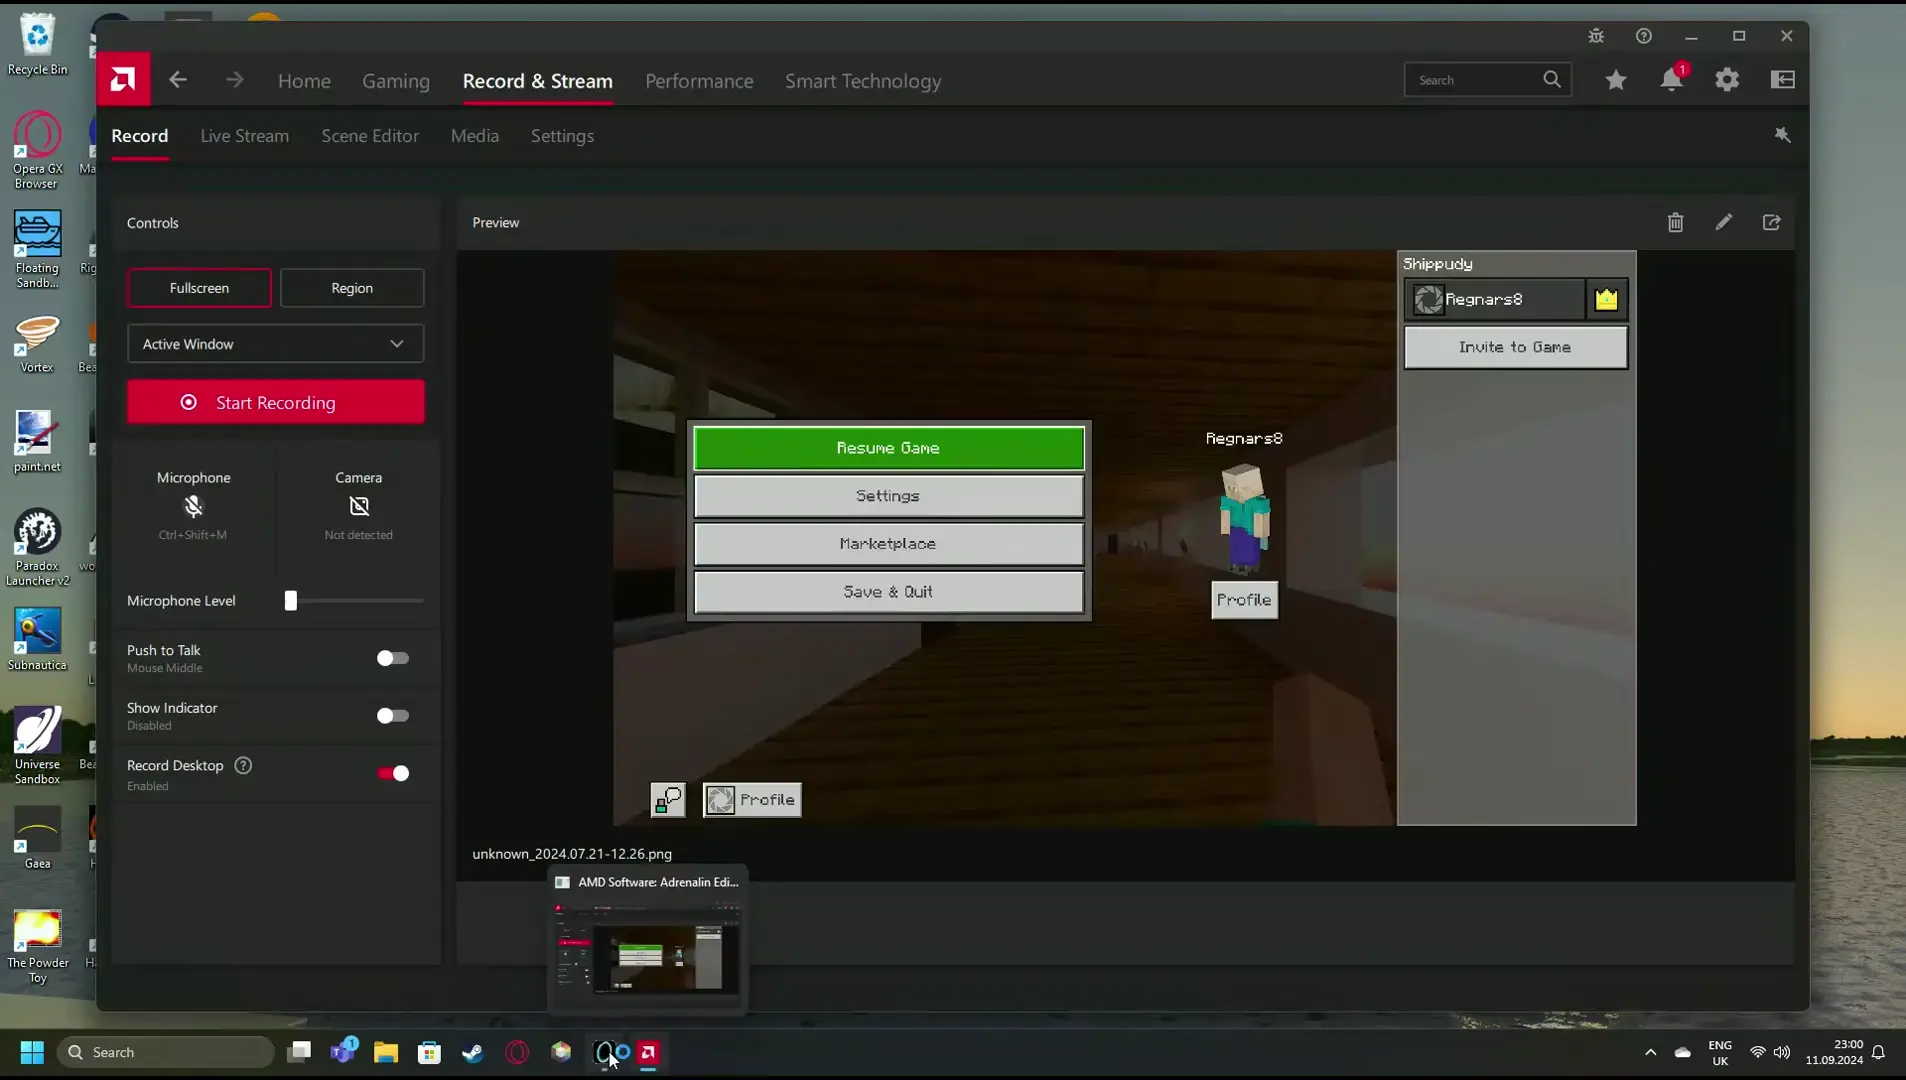Open the Performance tab
Image resolution: width=1906 pixels, height=1080 pixels.
click(699, 81)
